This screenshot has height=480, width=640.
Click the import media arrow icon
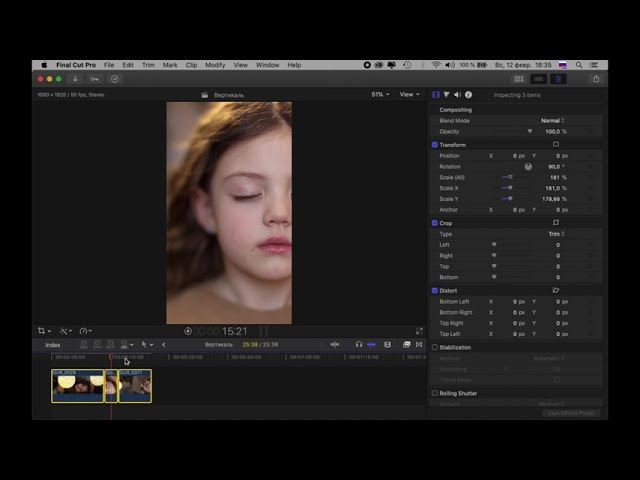pyautogui.click(x=75, y=79)
